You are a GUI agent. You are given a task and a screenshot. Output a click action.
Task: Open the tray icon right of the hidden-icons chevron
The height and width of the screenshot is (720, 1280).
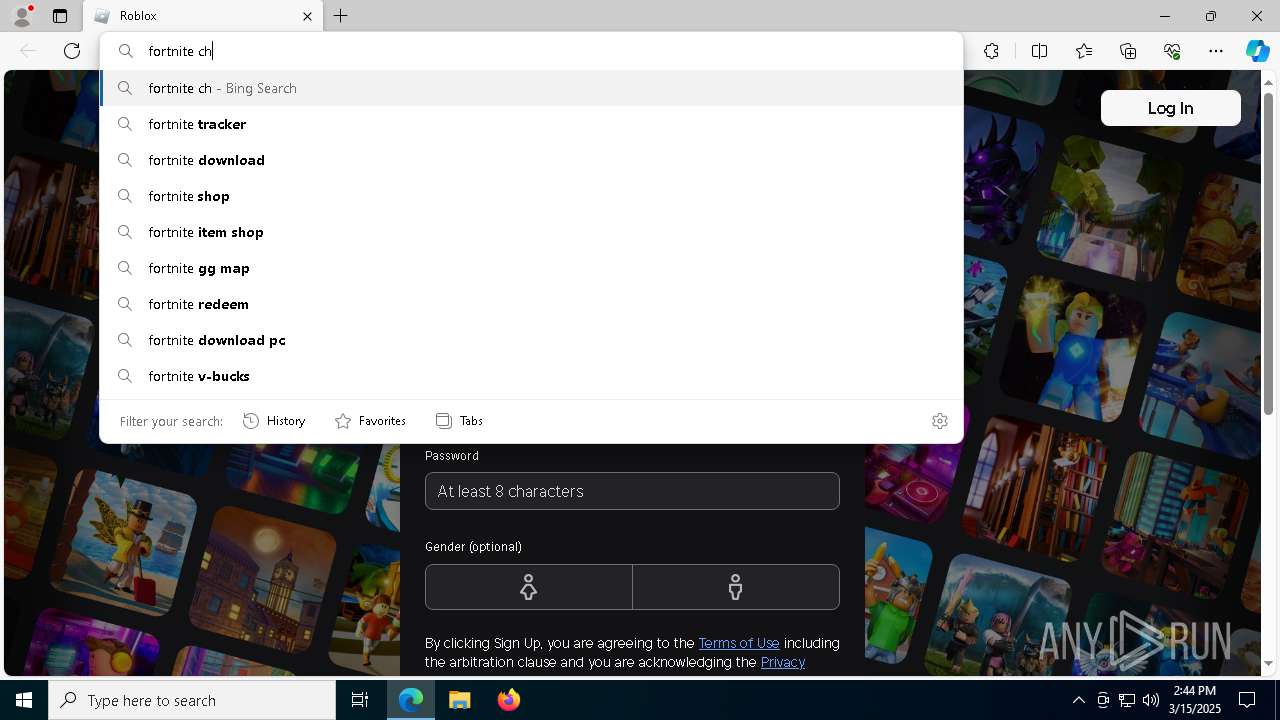[x=1103, y=700]
